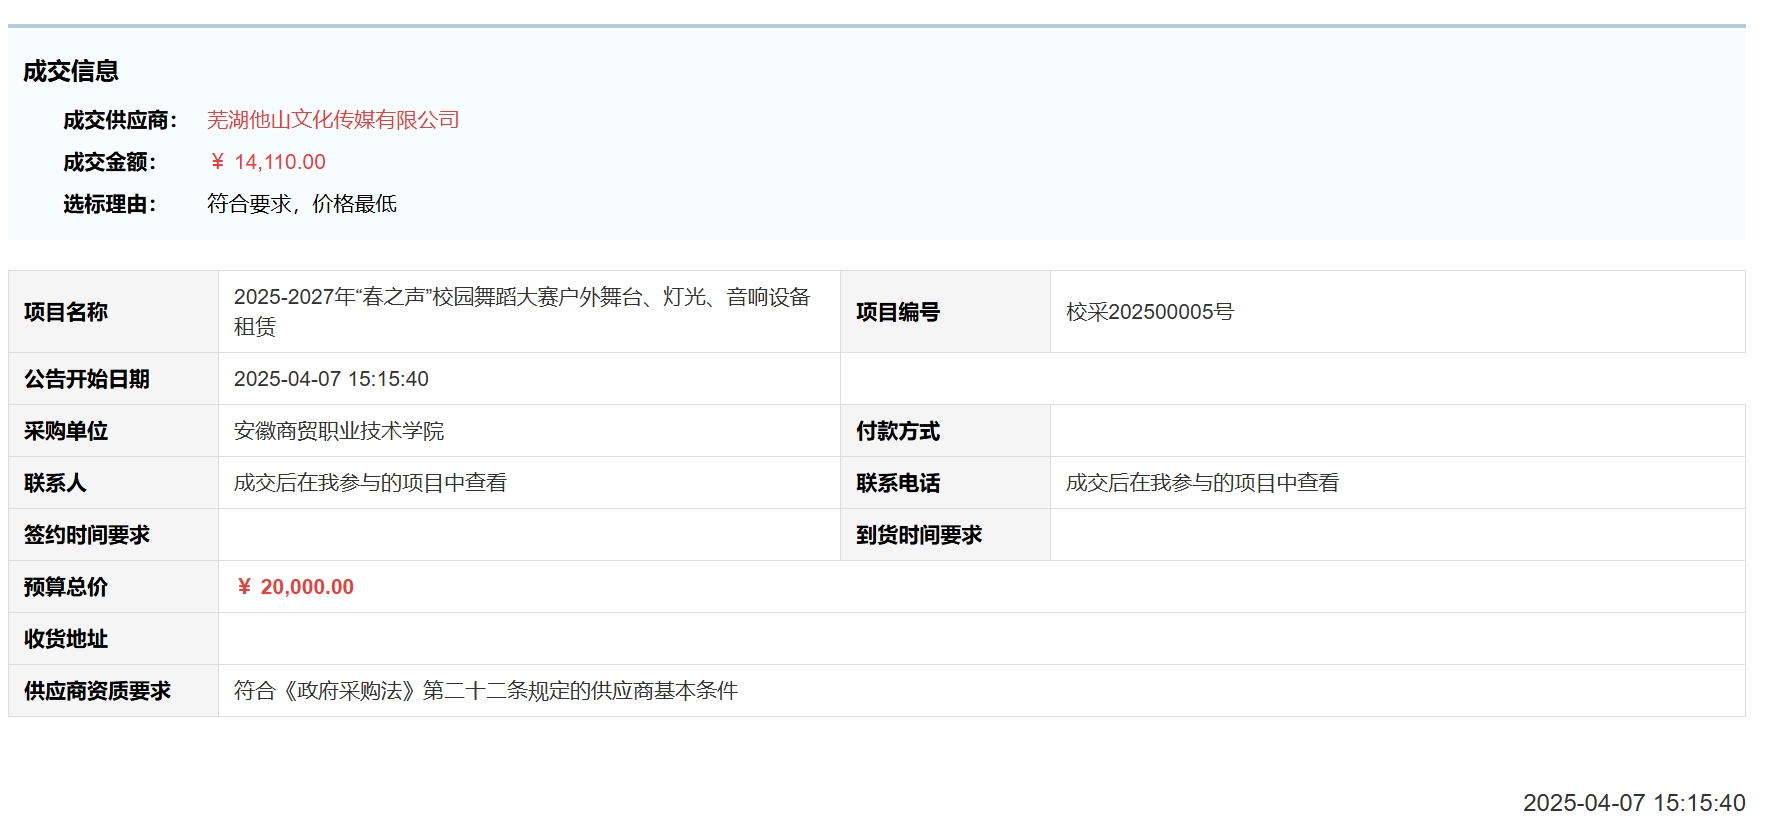Select the 收货地址 row label
The image size is (1774, 840).
click(66, 639)
